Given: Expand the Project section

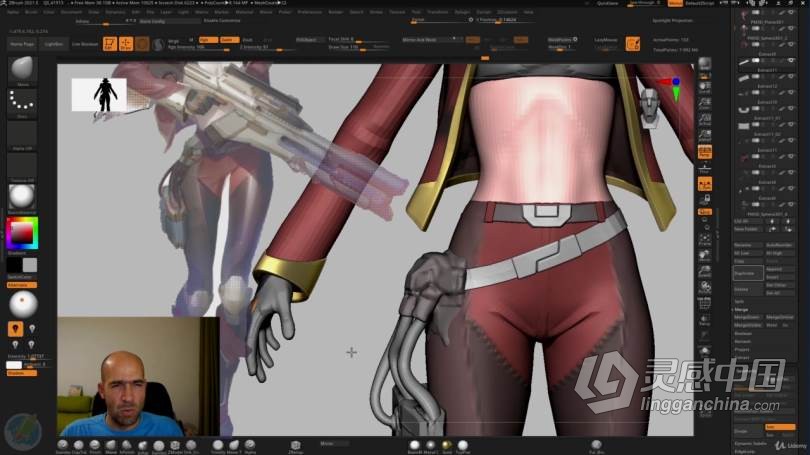Looking at the screenshot, I should coord(742,350).
